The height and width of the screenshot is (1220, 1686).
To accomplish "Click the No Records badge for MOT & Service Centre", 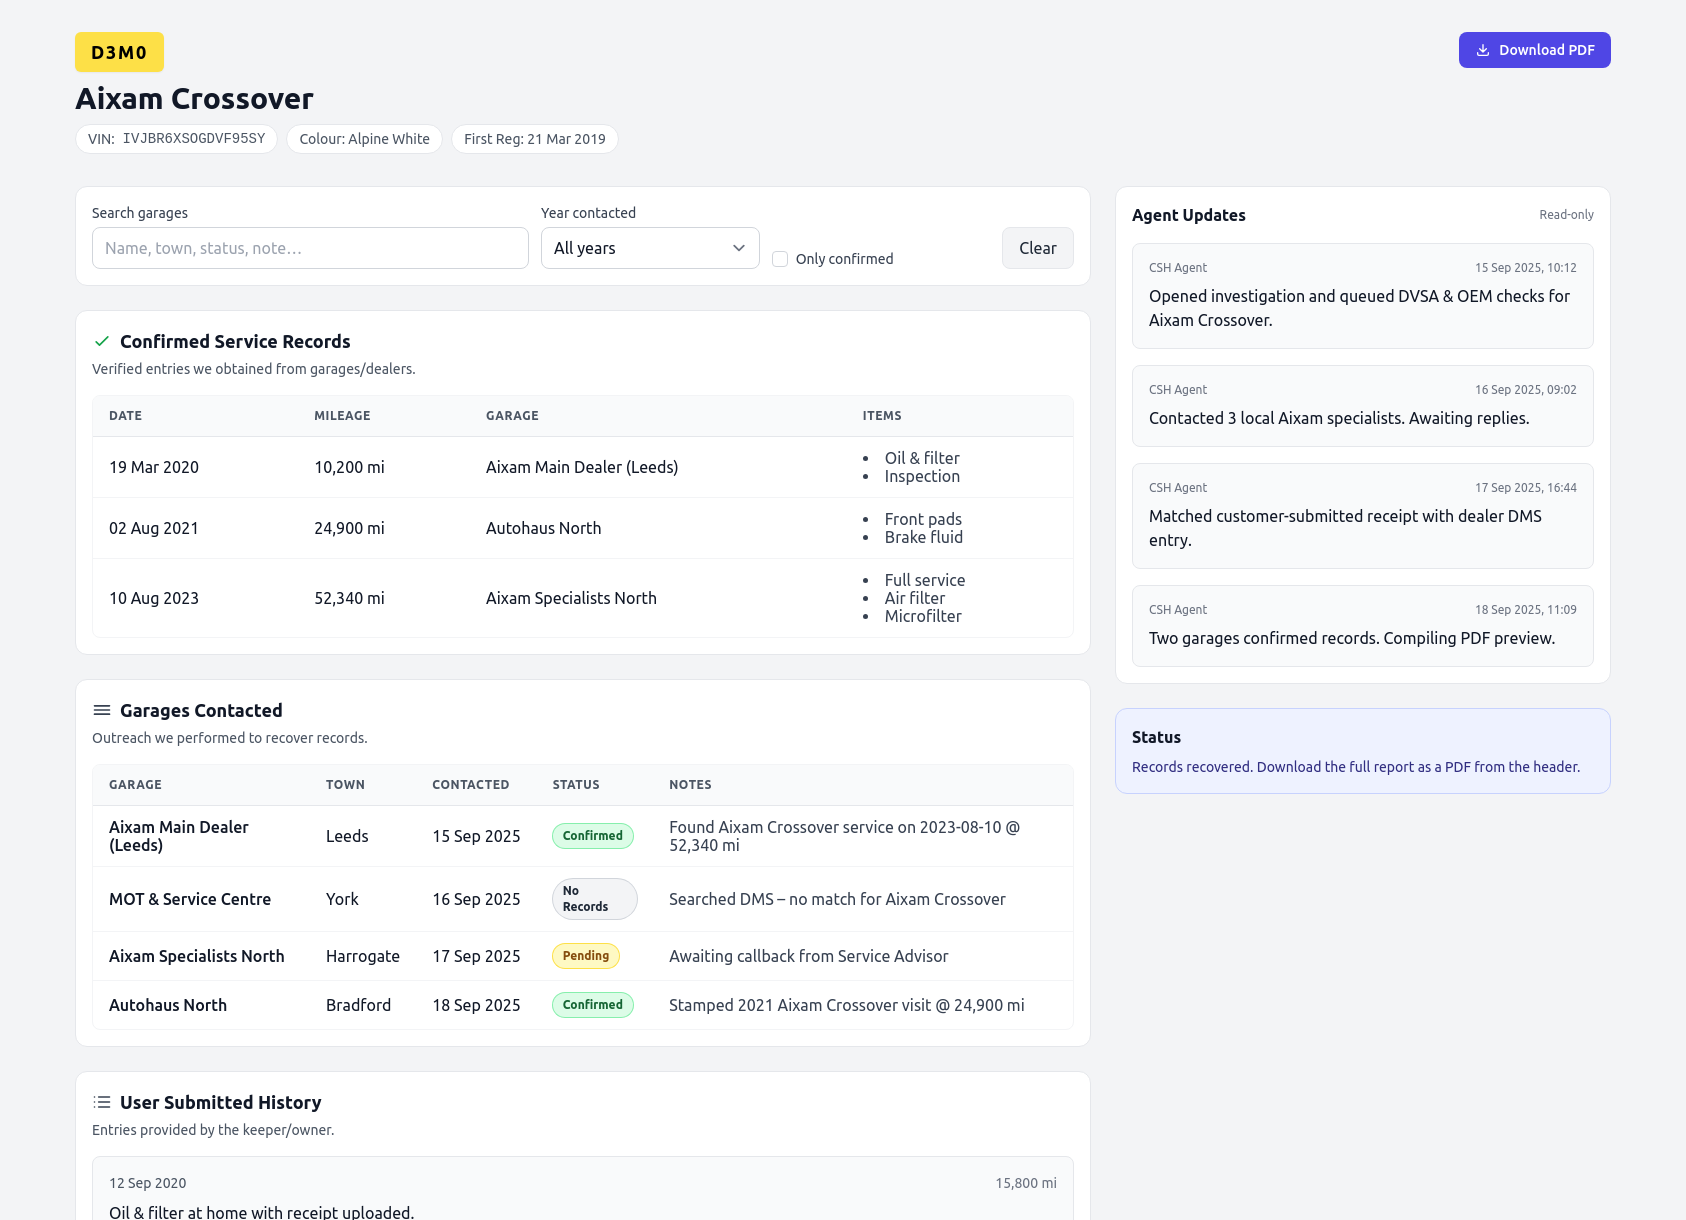I will coord(594,898).
